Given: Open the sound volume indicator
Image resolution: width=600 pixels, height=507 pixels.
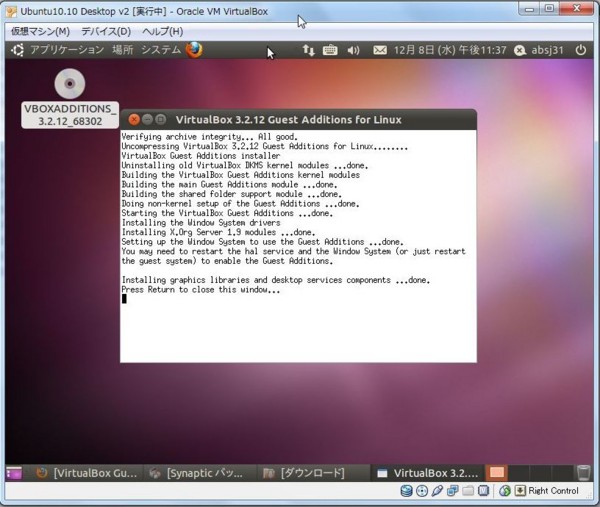Looking at the screenshot, I should (353, 50).
